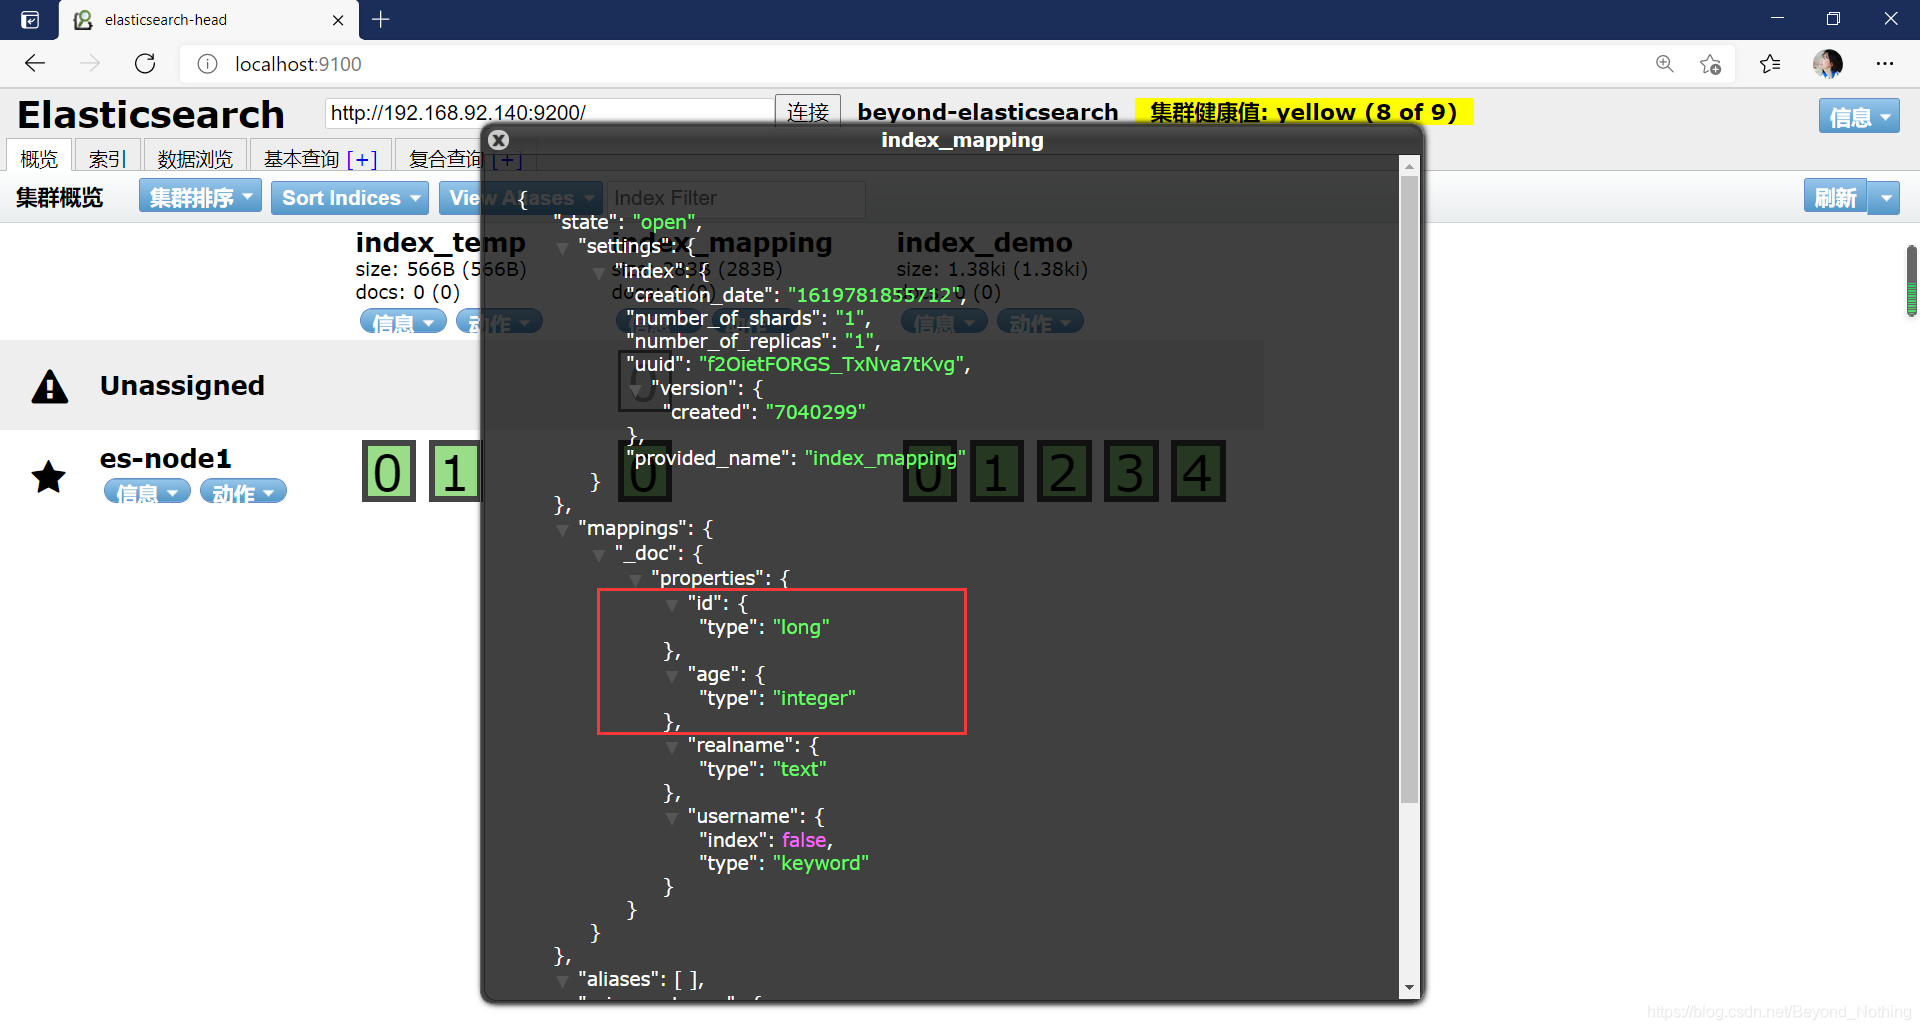Viewport: 1920px width, 1030px height.
Task: Collapse the "username" field node
Action: pyautogui.click(x=672, y=818)
